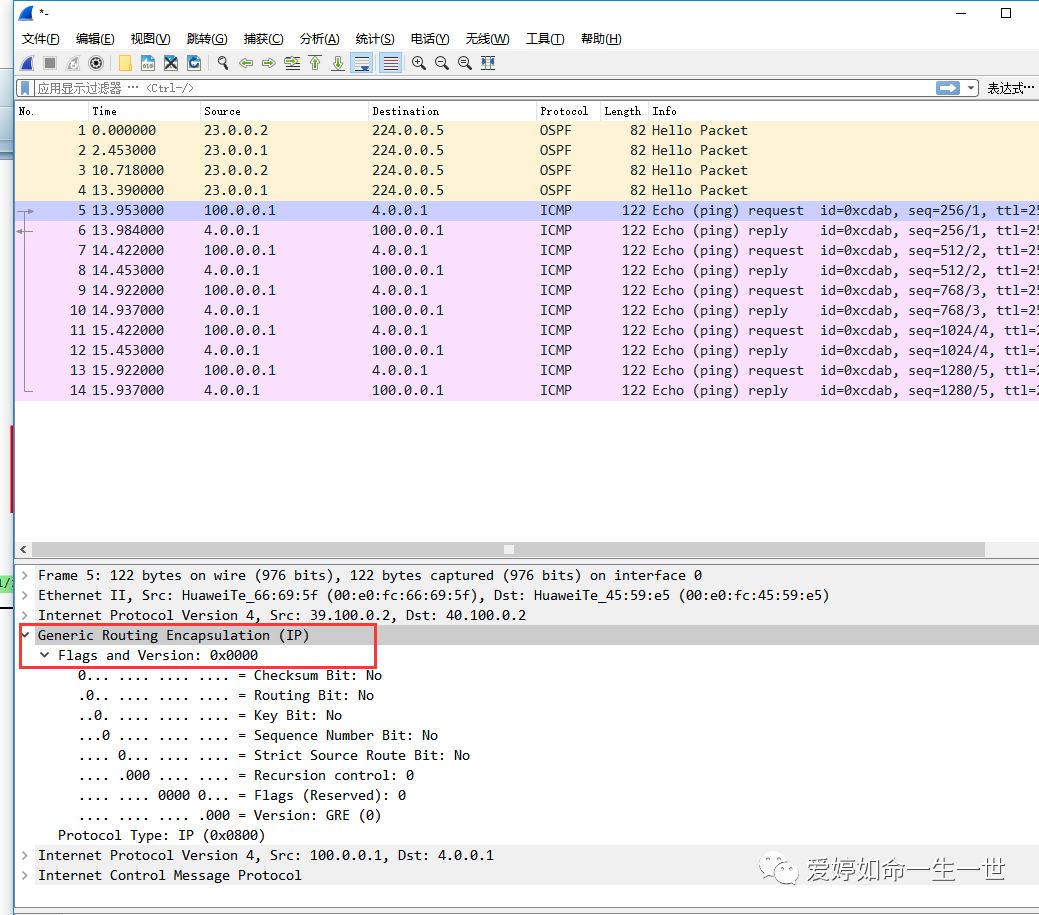Screen dimensions: 1039x915
Task: Open the 文件(F) menu
Action: pos(40,39)
